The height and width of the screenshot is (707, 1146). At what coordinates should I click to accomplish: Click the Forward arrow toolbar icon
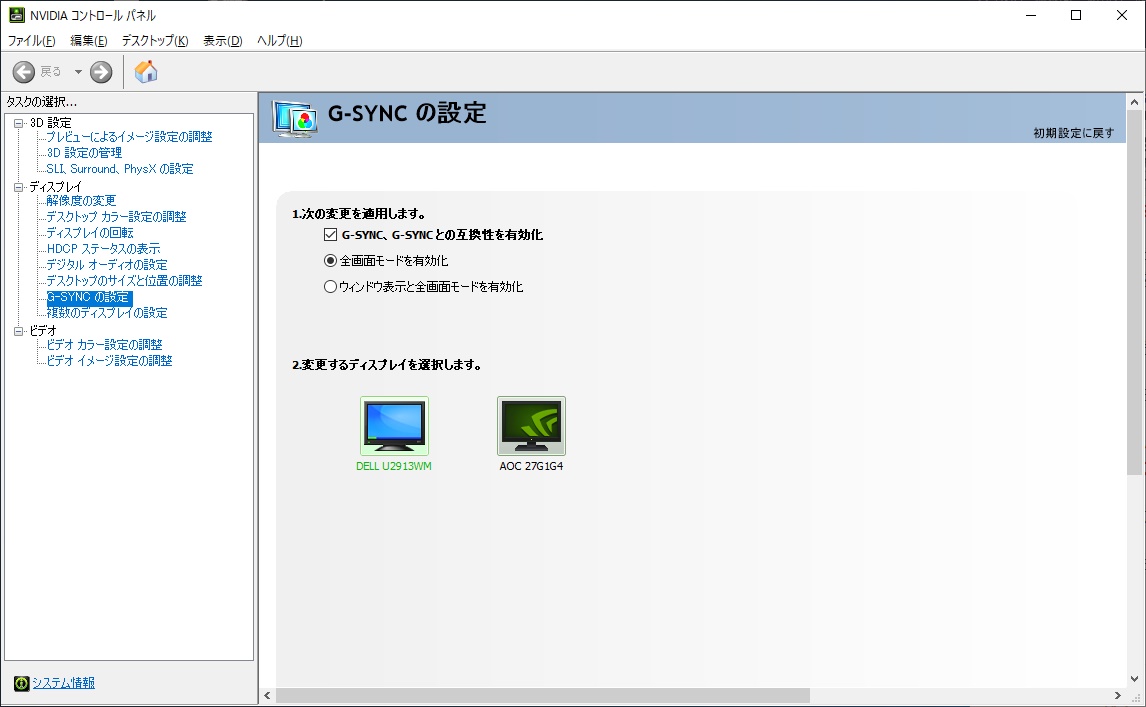click(101, 72)
